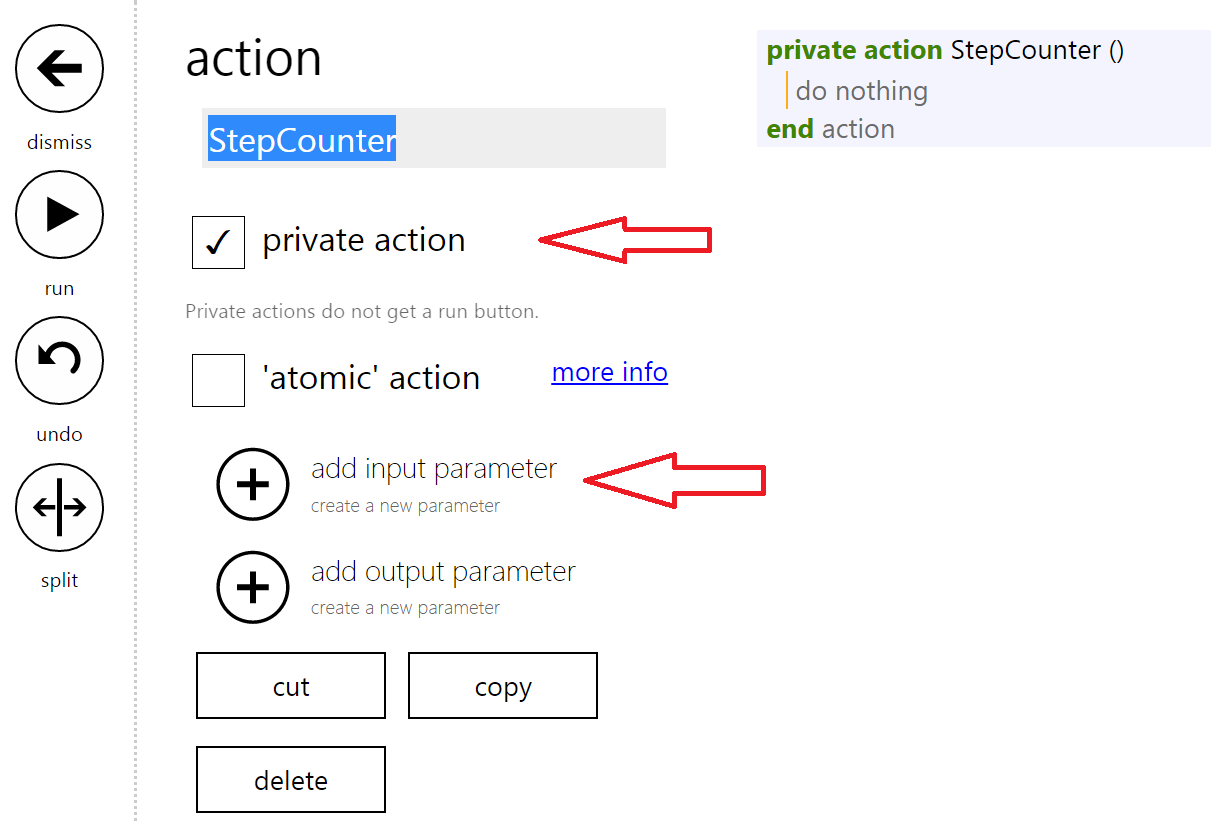Select the 'private action StepCounter ()' header line
The image size is (1211, 821).
pyautogui.click(x=945, y=50)
